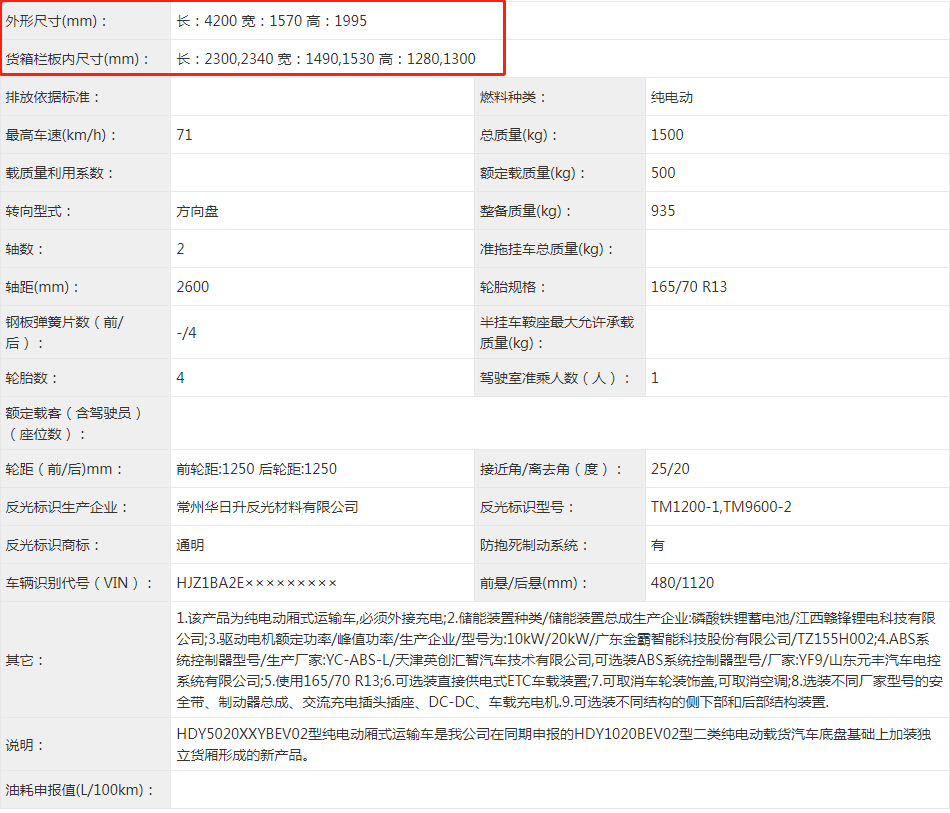Select the track width 前轮距:1250 后轮距:1250 value

[257, 469]
